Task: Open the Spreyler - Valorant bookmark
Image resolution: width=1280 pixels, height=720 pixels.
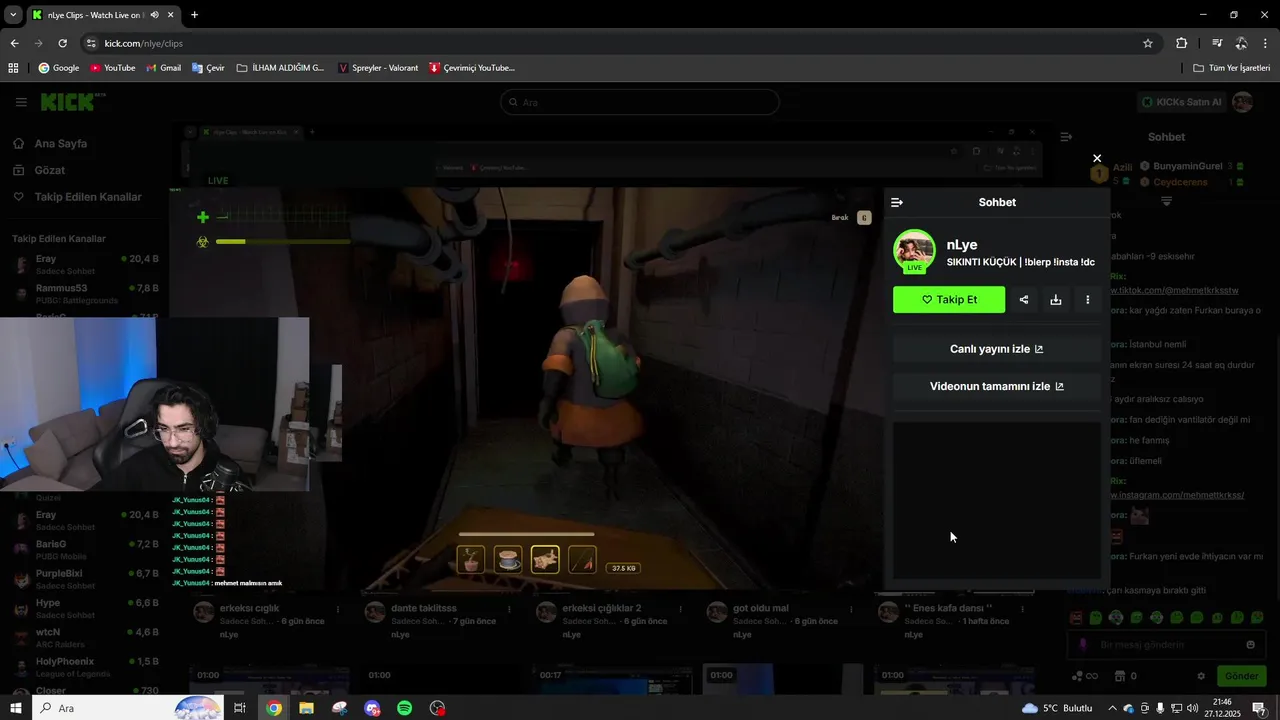Action: [x=378, y=68]
